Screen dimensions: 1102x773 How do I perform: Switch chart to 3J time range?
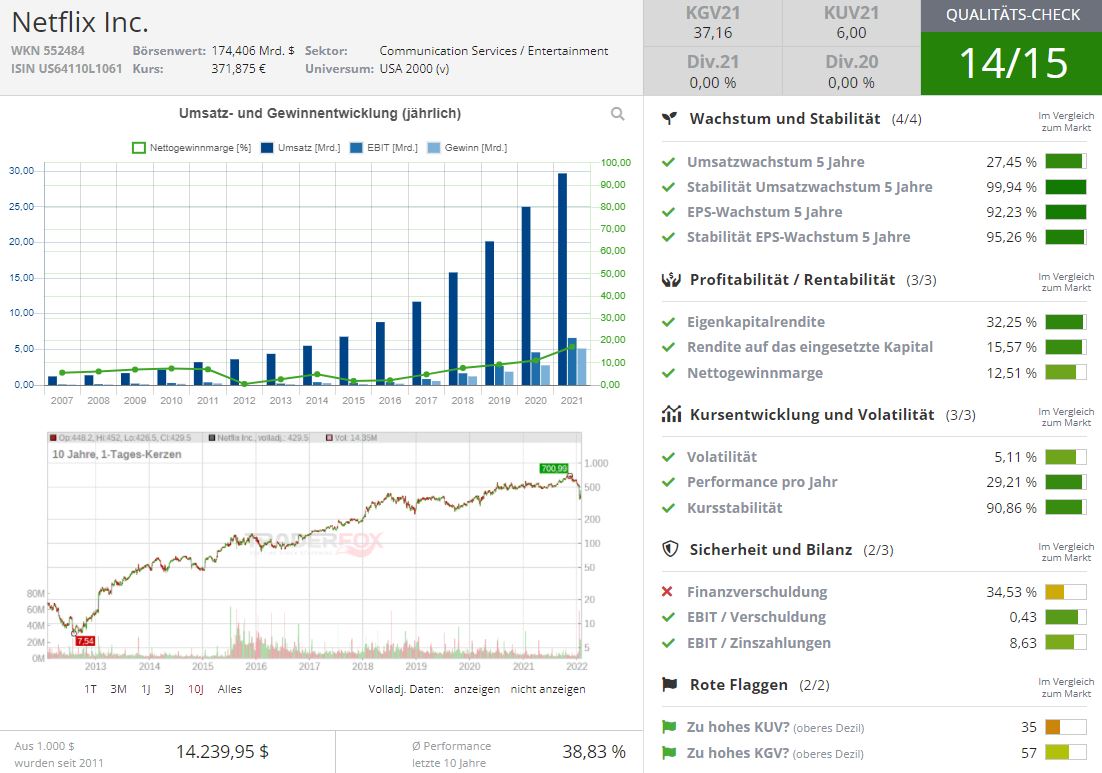[x=170, y=689]
